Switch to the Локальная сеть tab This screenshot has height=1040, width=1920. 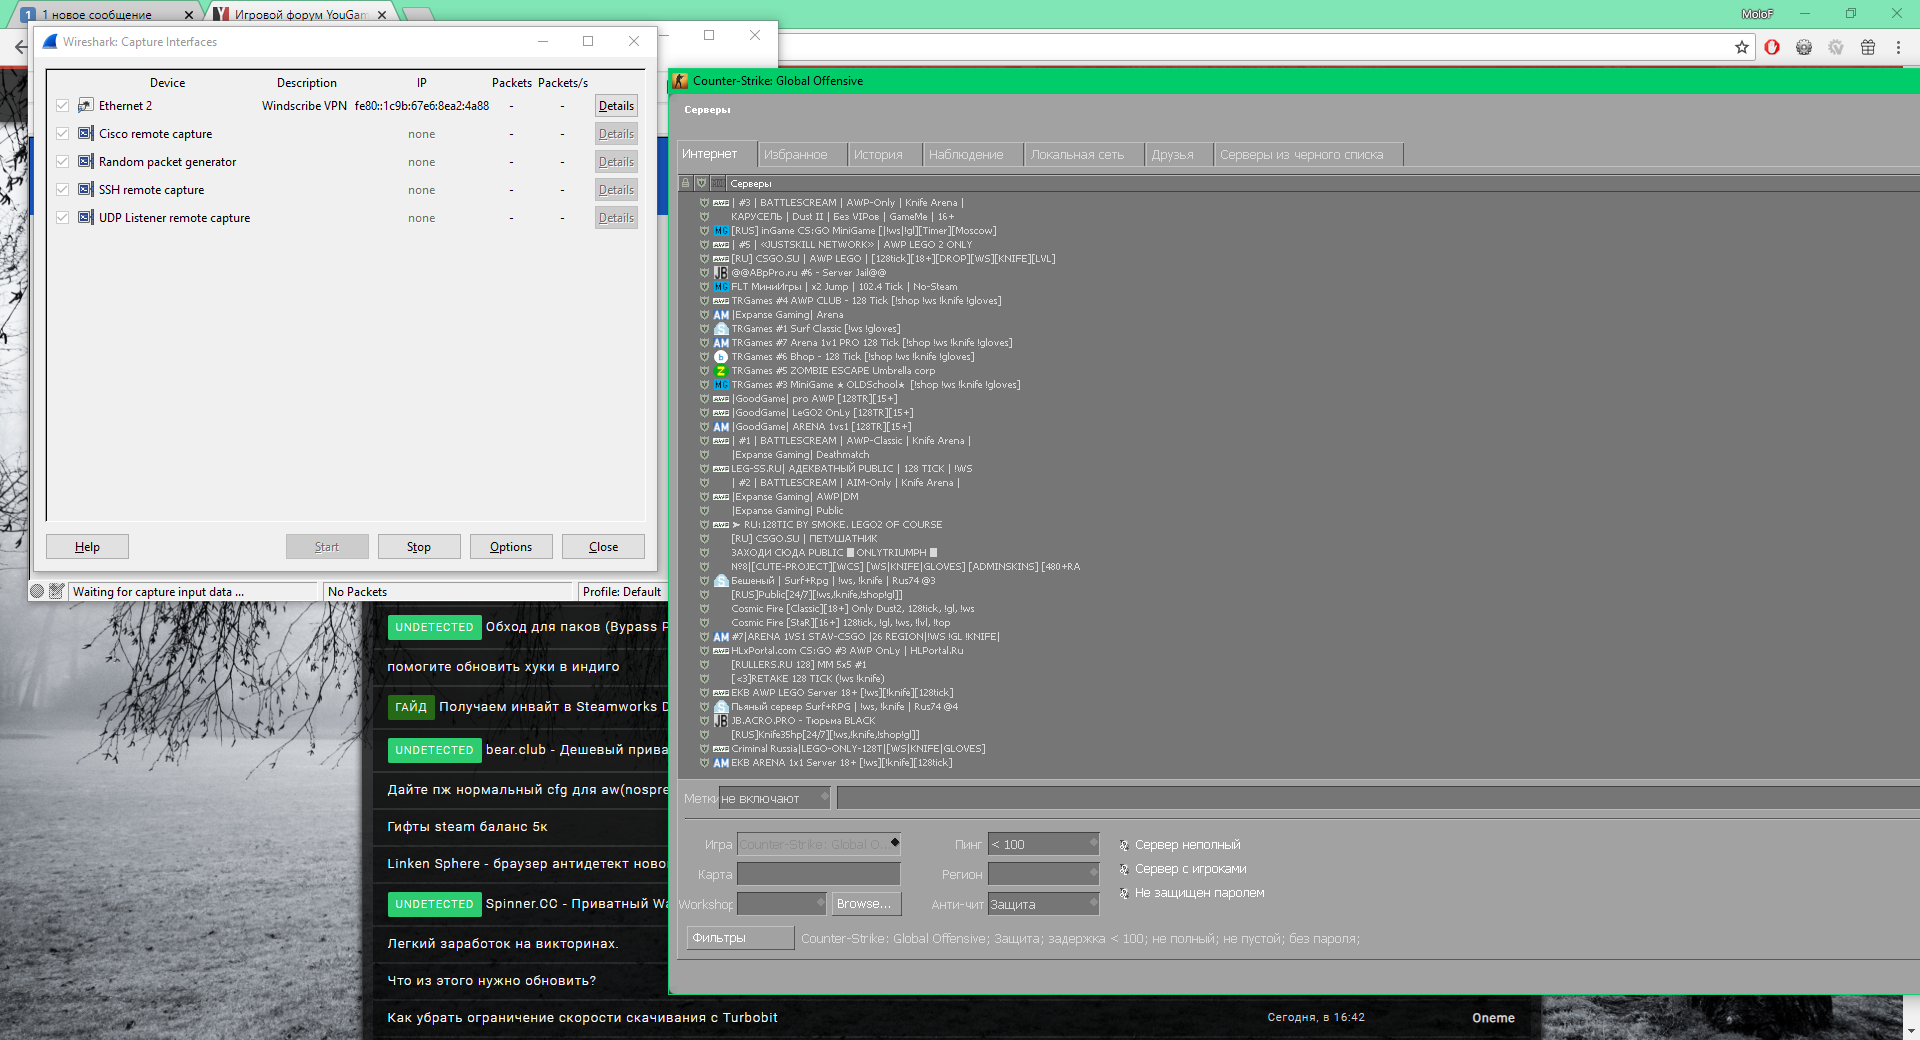pyautogui.click(x=1077, y=155)
